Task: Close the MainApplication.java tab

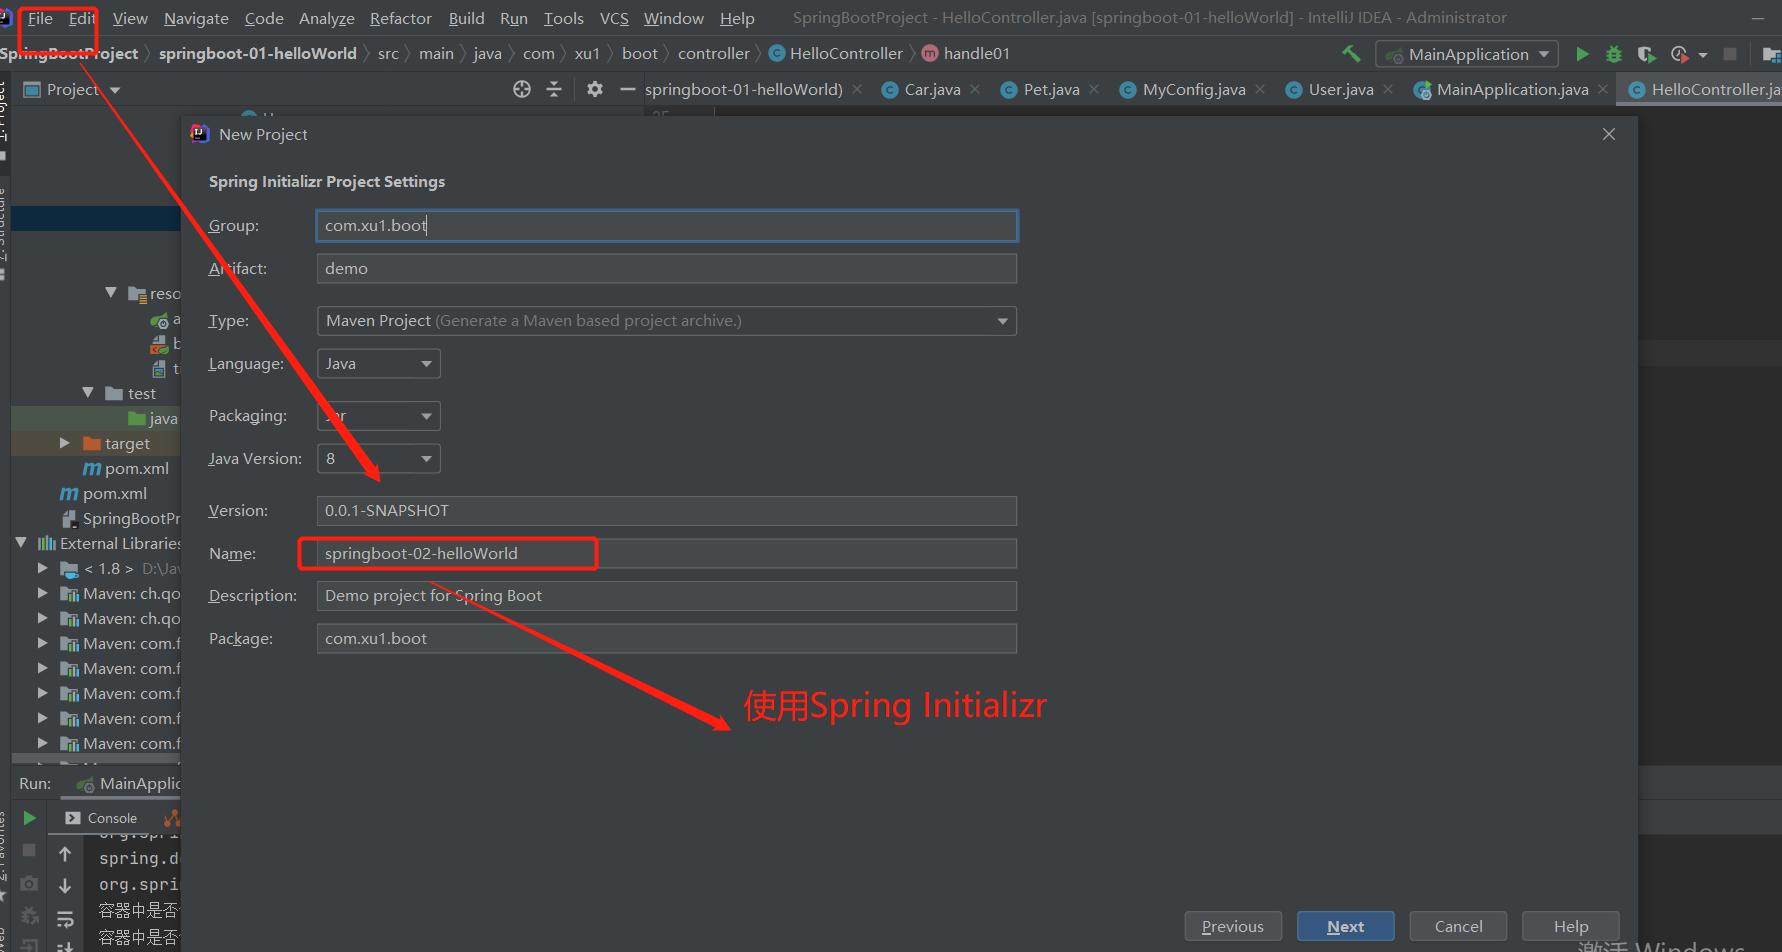Action: [x=1603, y=89]
